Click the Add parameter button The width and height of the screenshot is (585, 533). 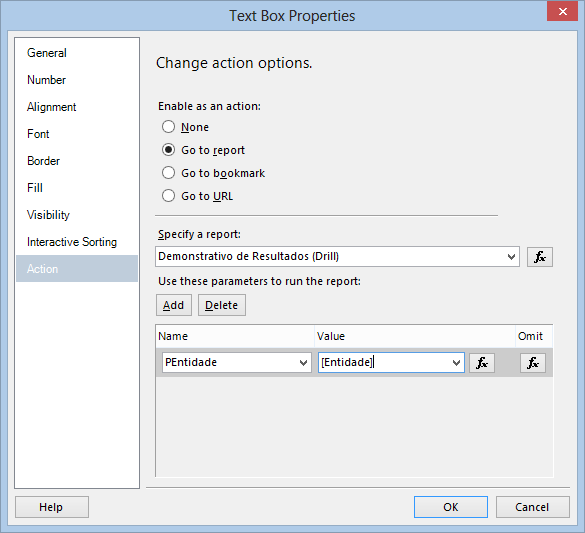pyautogui.click(x=173, y=305)
